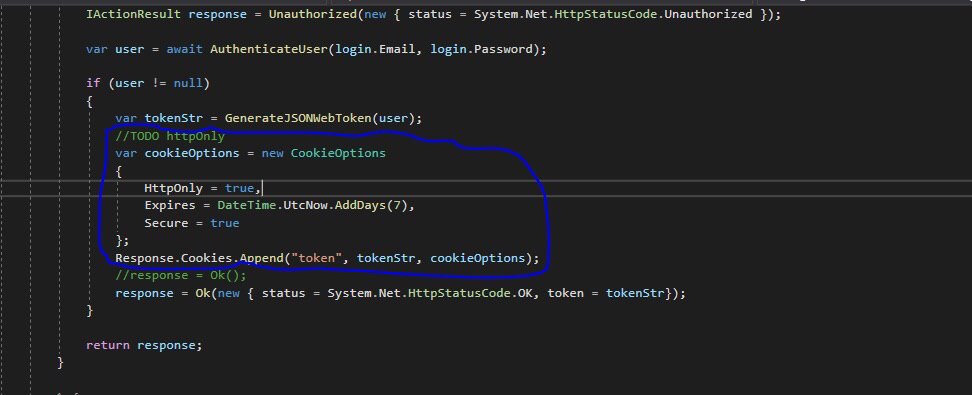Click the IActionResult type name
The height and width of the screenshot is (395, 972).
tap(133, 14)
